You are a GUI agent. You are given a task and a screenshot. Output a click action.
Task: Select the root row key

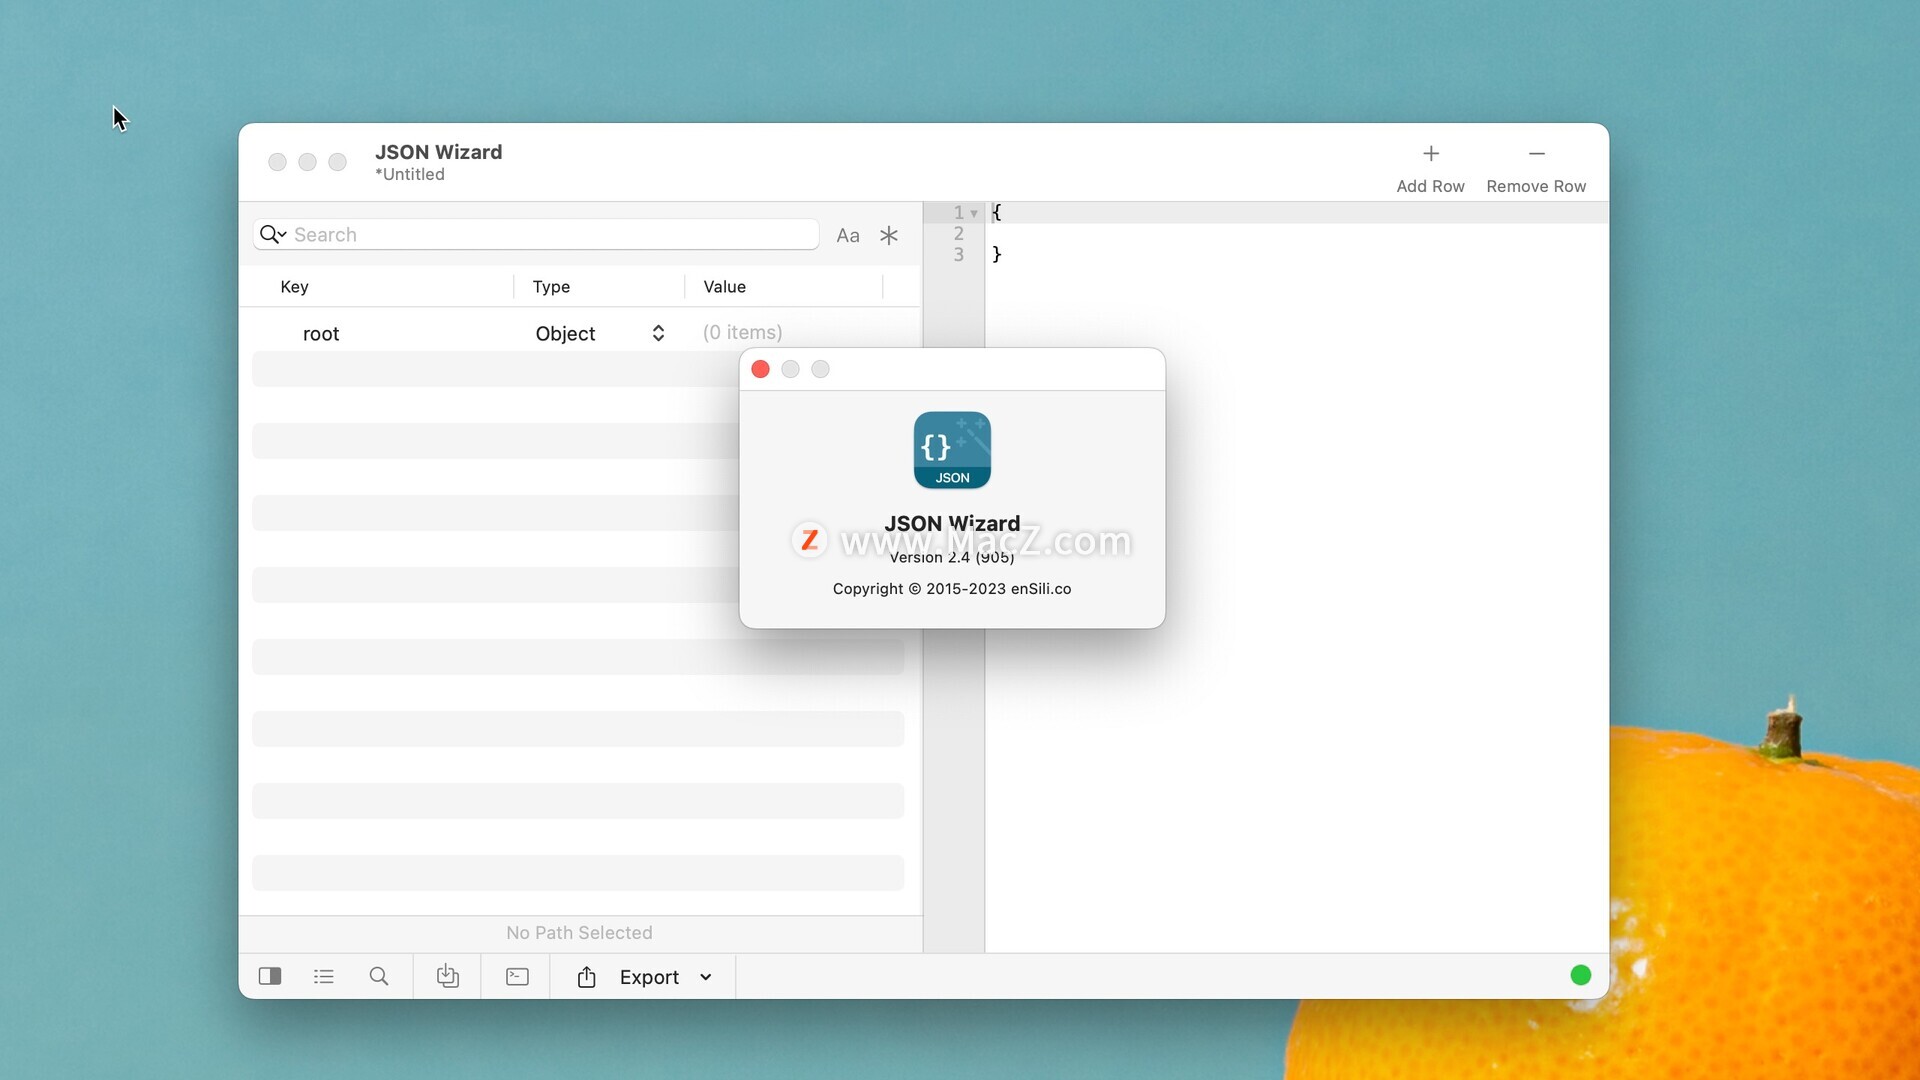(x=321, y=334)
